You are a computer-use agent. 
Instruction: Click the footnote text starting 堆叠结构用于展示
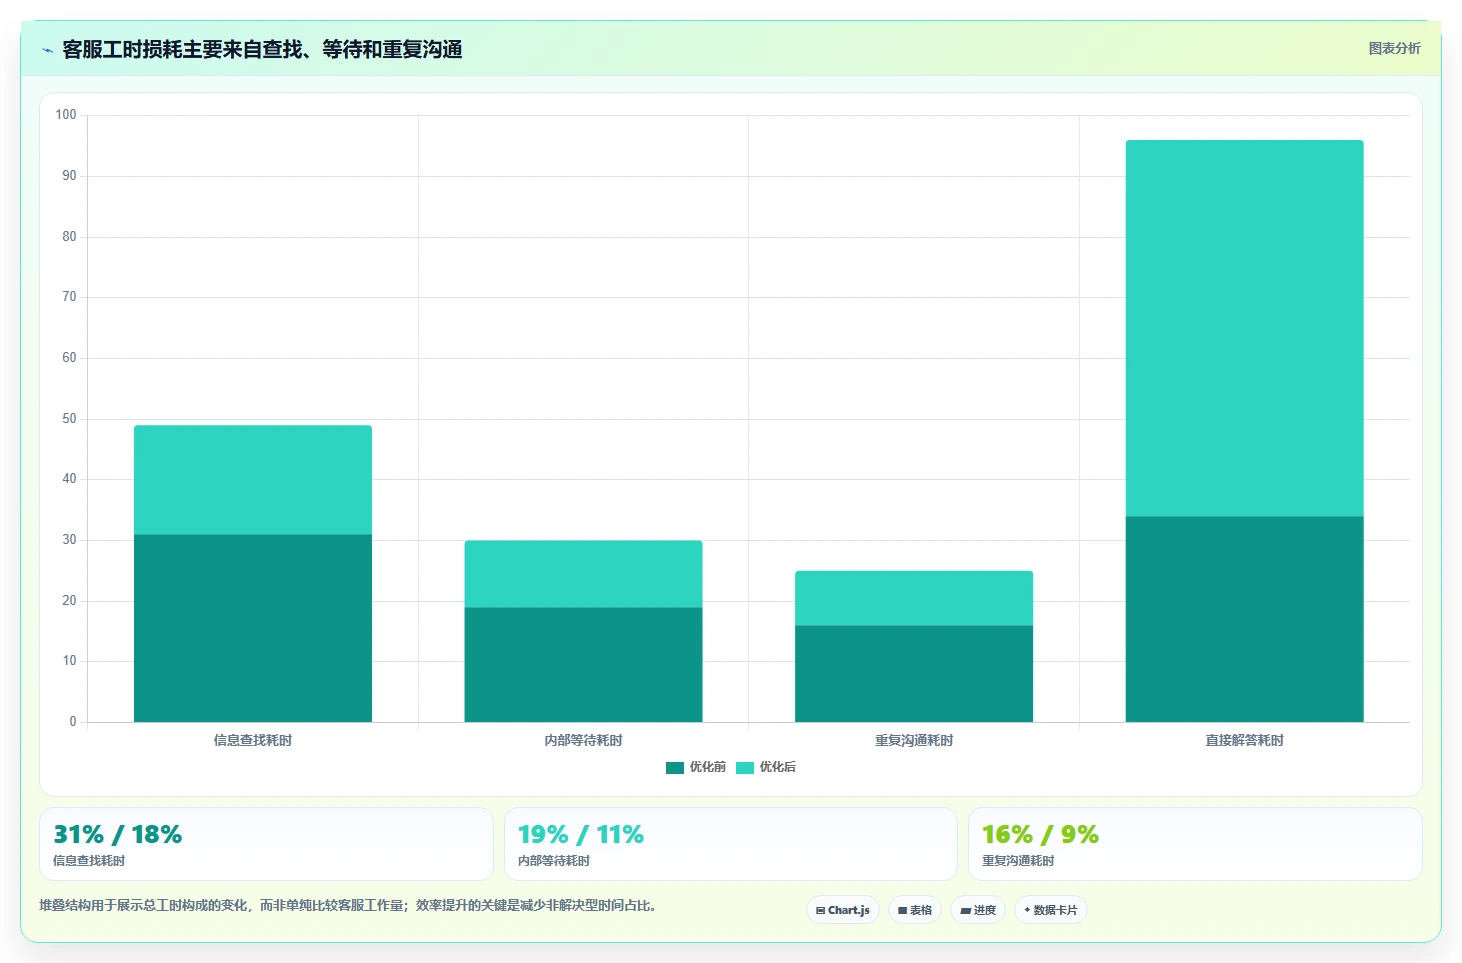click(350, 906)
